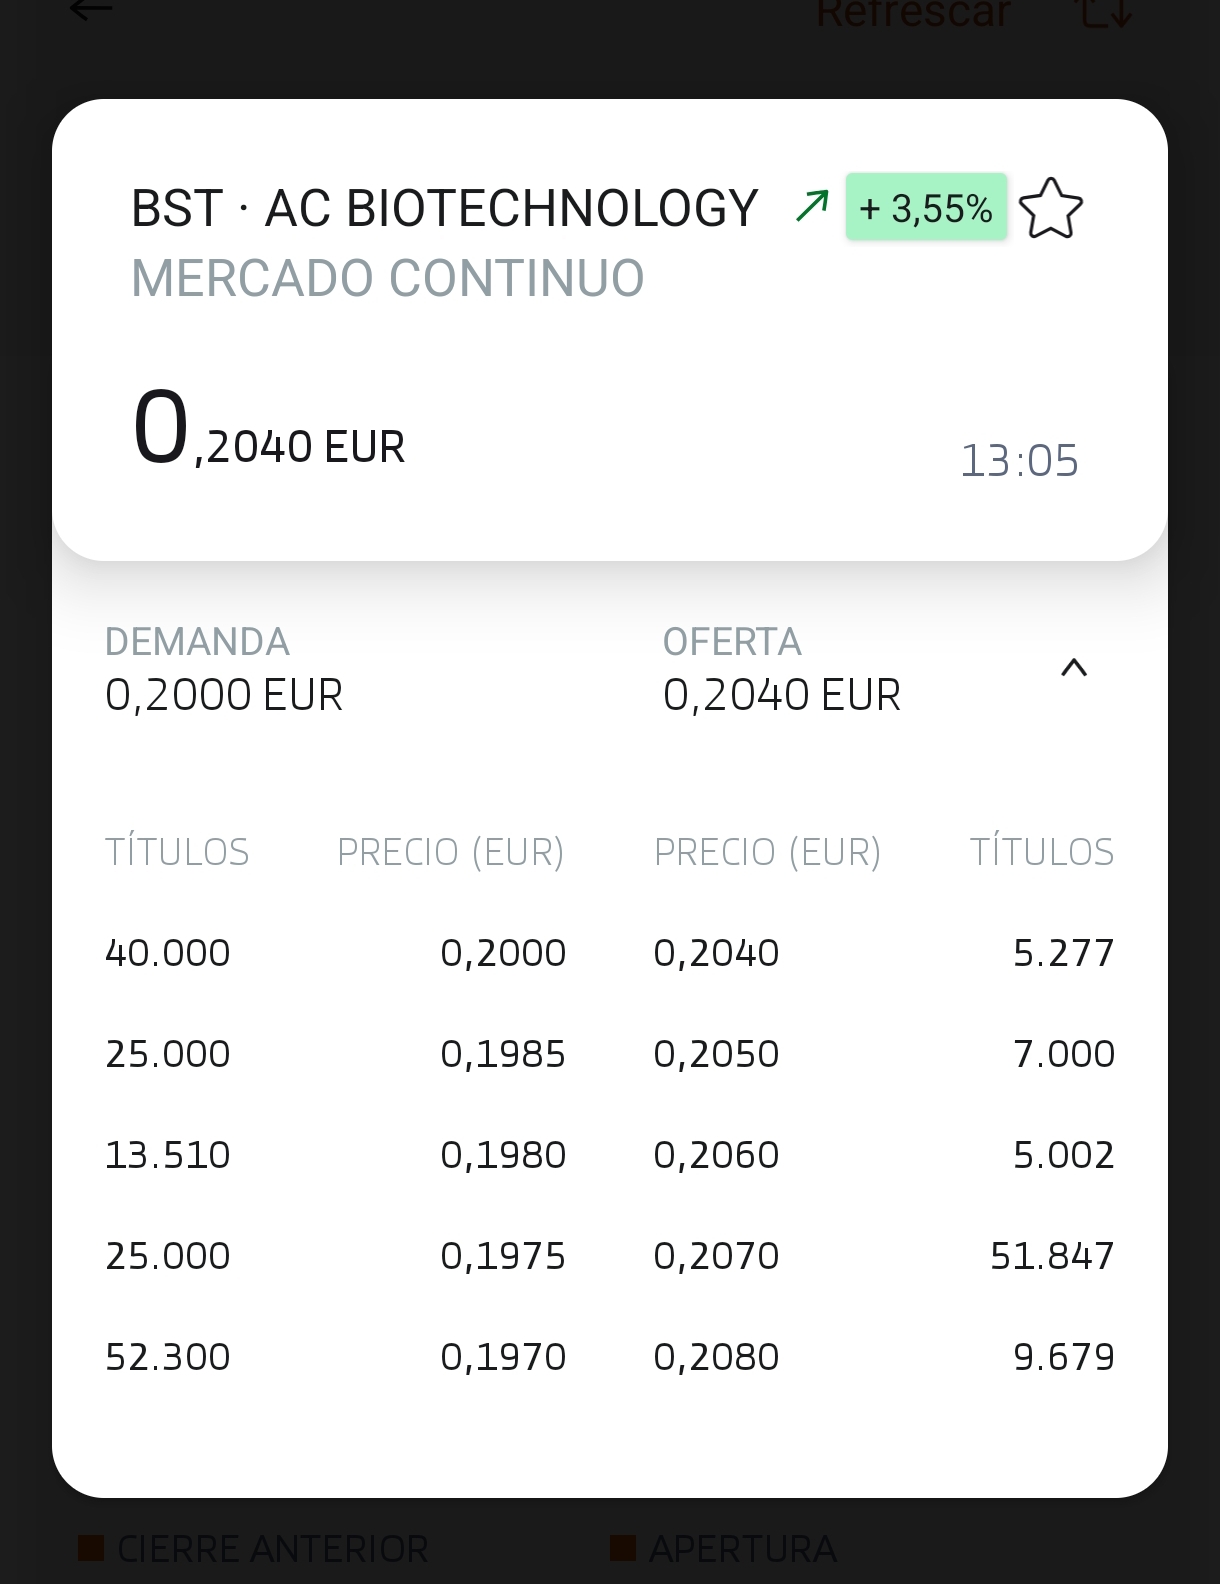Viewport: 1220px width, 1584px height.
Task: Select ask price 0,2070
Action: tap(716, 1256)
